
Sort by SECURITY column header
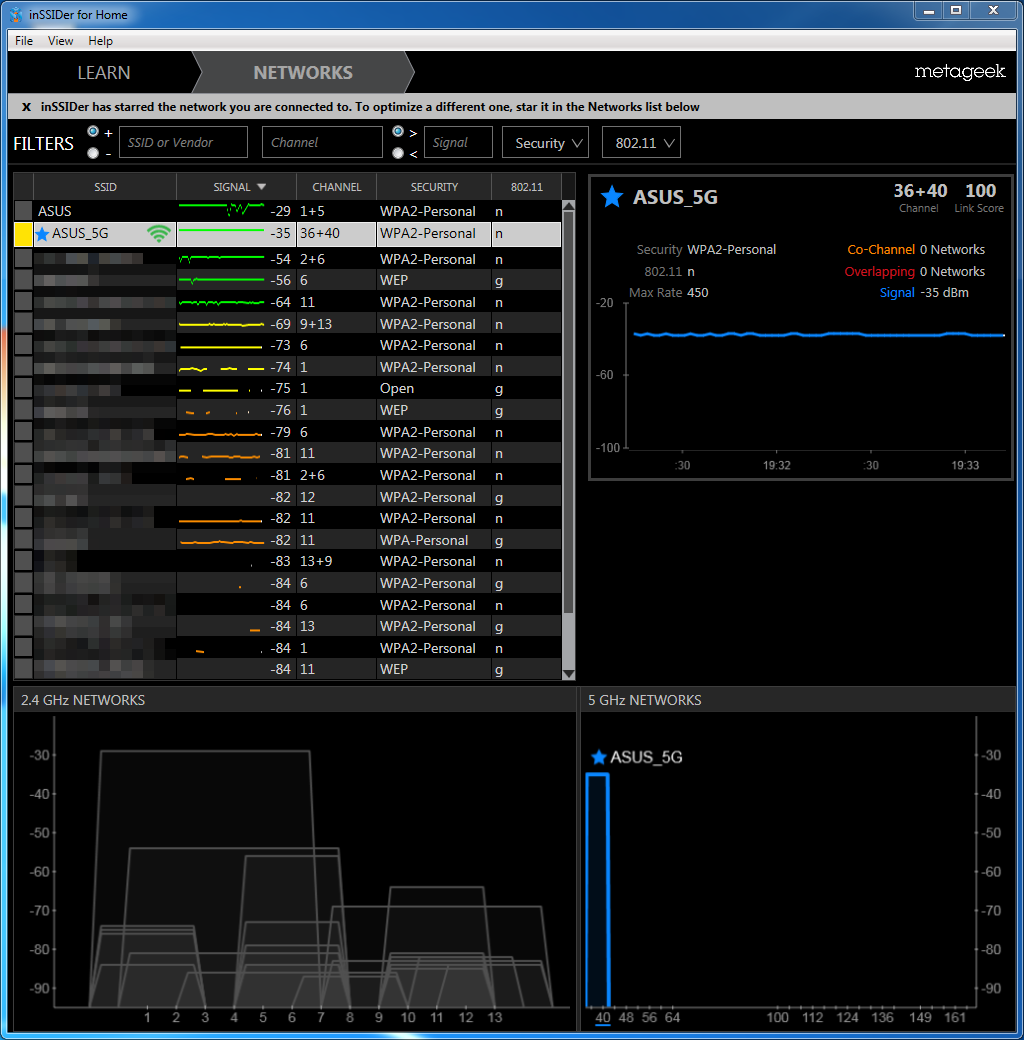click(434, 187)
